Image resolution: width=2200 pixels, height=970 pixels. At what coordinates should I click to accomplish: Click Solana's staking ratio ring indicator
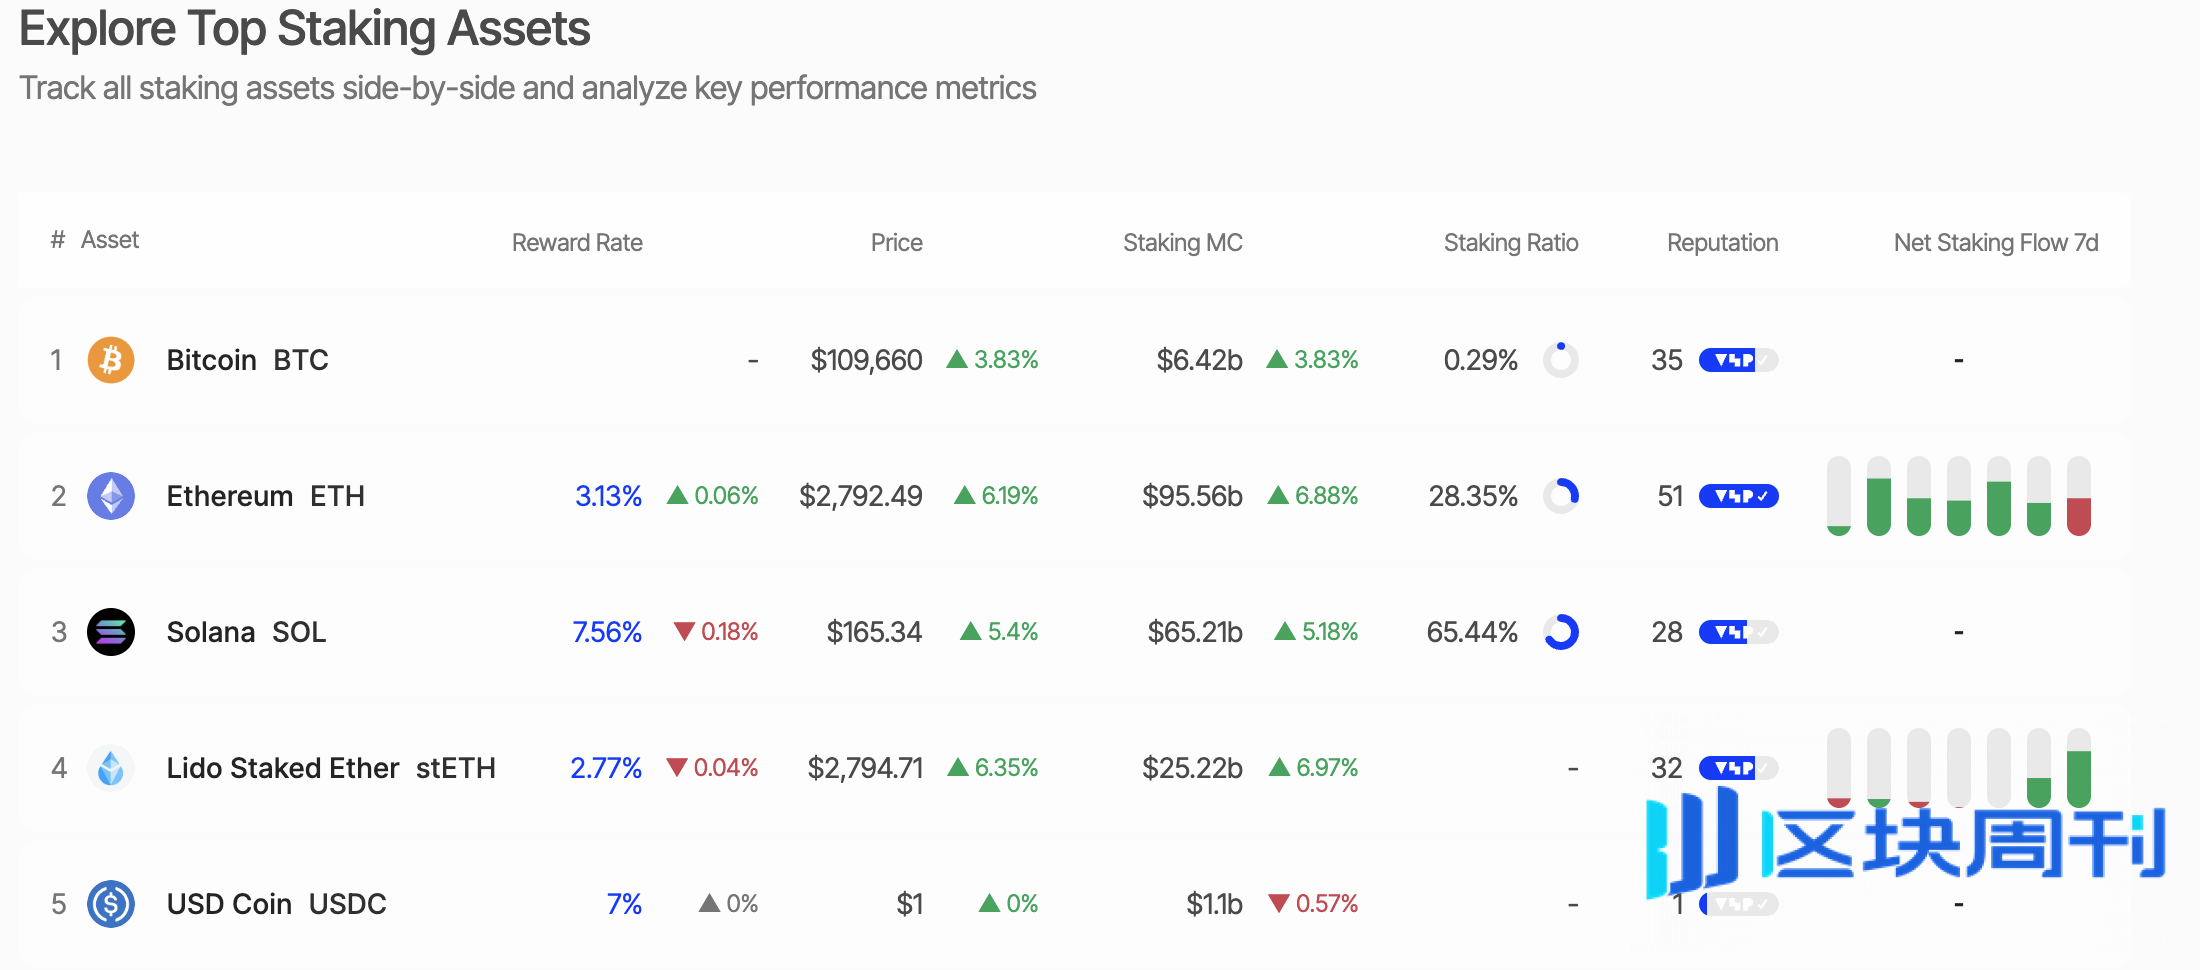(x=1561, y=632)
